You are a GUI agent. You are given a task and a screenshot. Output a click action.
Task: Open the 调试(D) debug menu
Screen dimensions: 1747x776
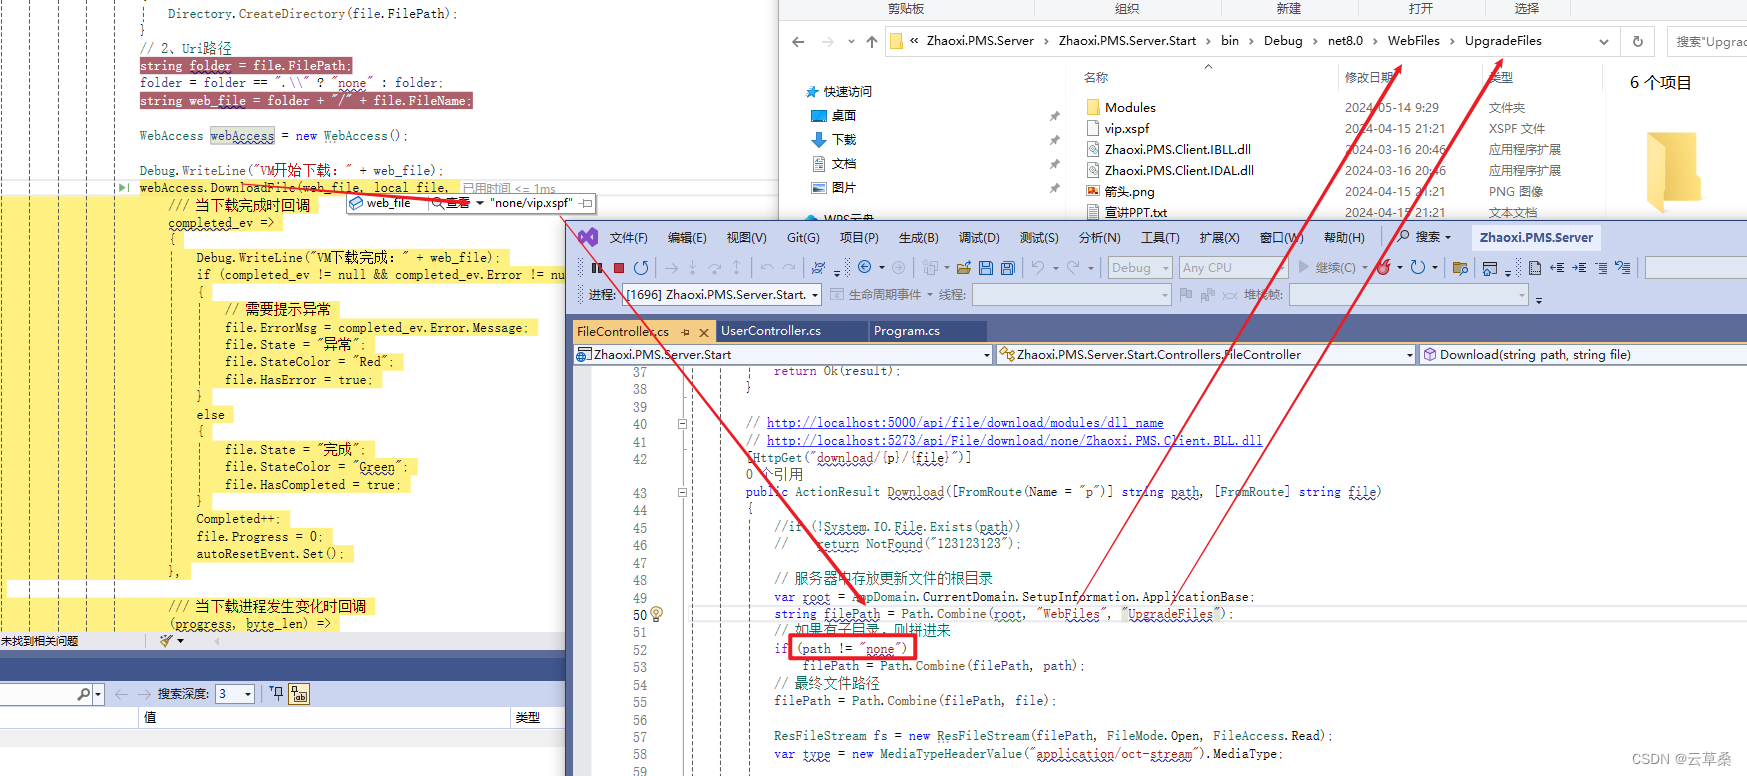(x=978, y=238)
